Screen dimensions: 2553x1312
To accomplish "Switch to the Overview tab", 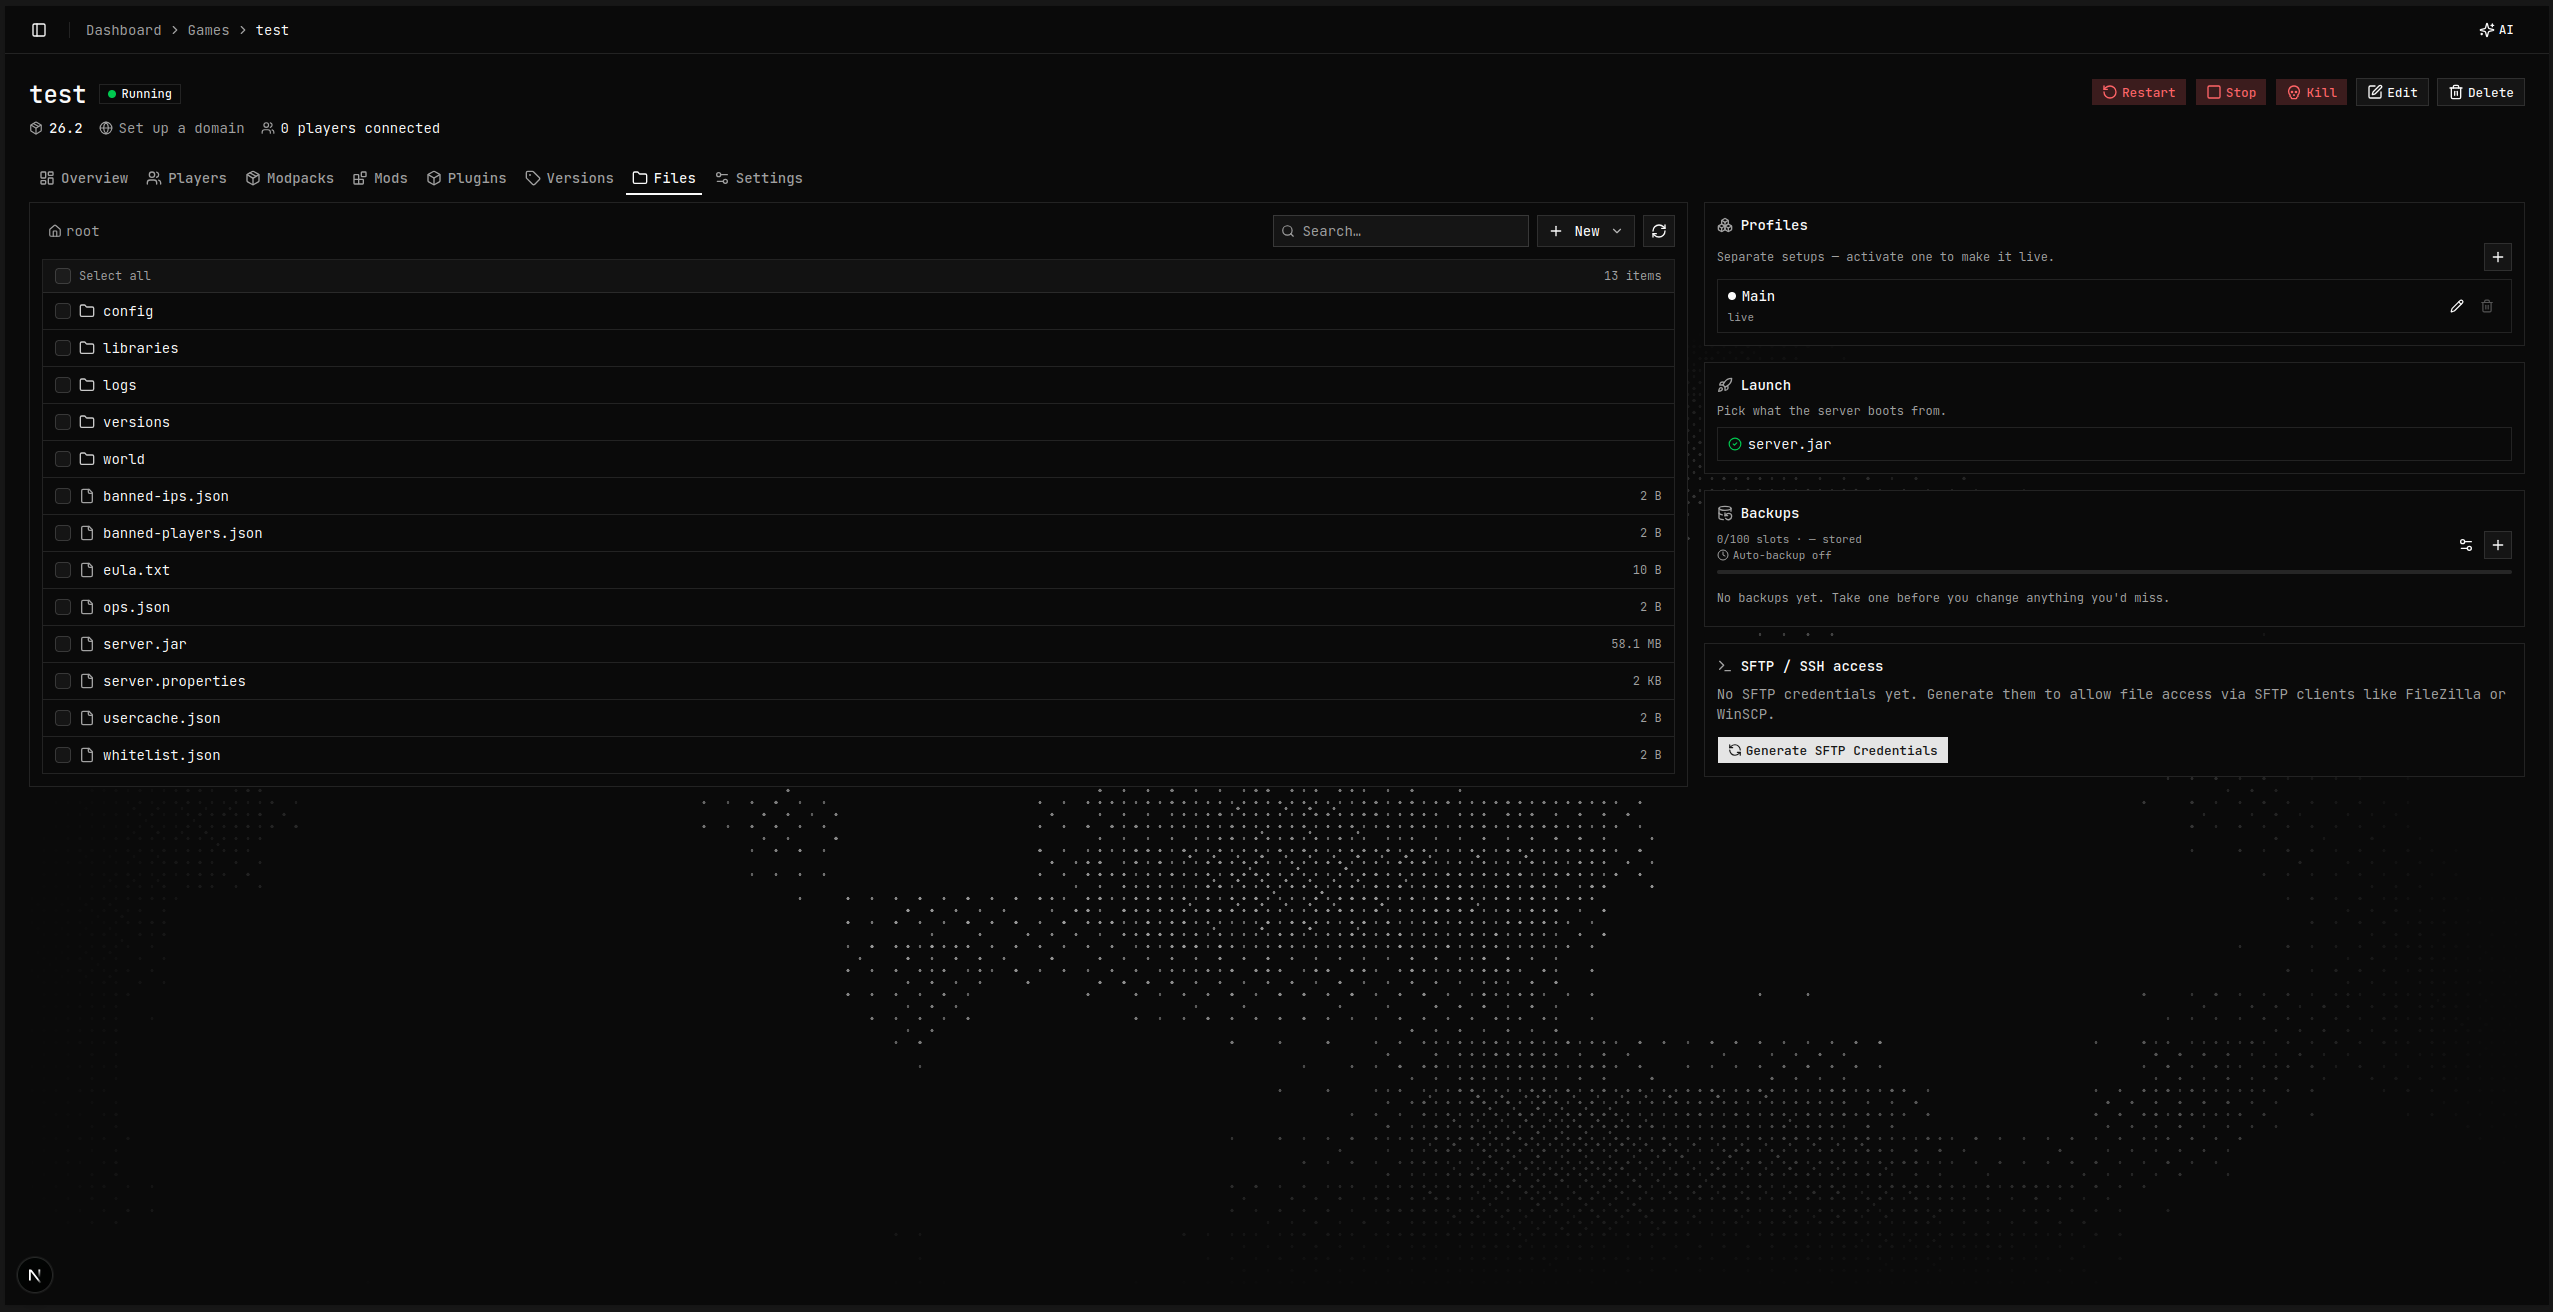I will (x=84, y=178).
